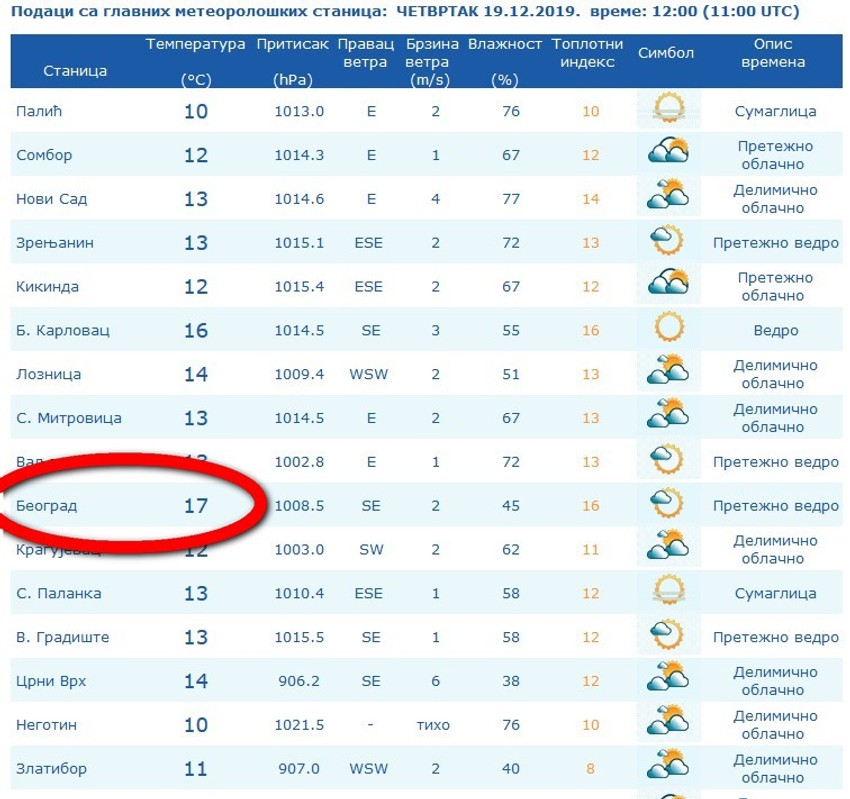Click the cloud icon for Црни Врх

coord(667,680)
